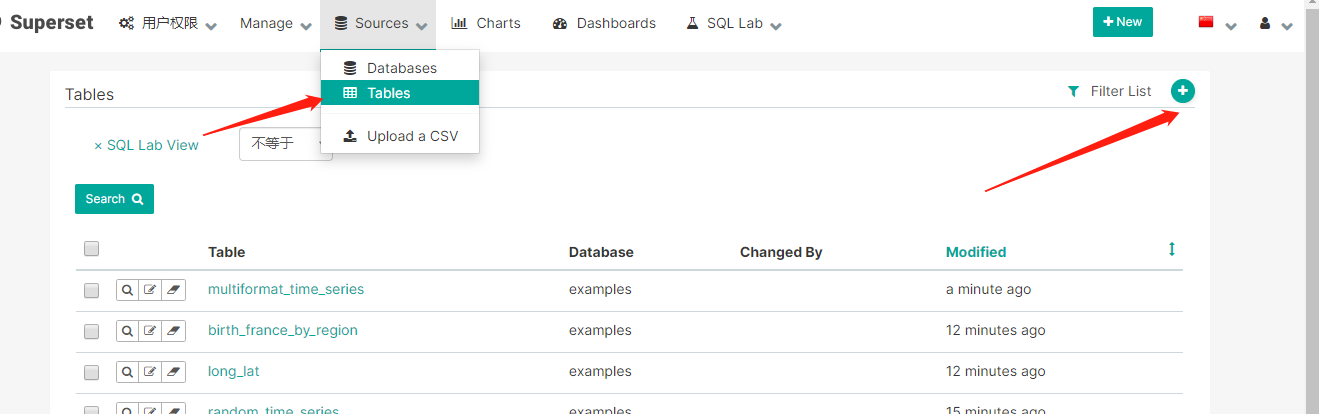
Task: Click edit icon for birth_france_by_region row
Action: pos(151,331)
